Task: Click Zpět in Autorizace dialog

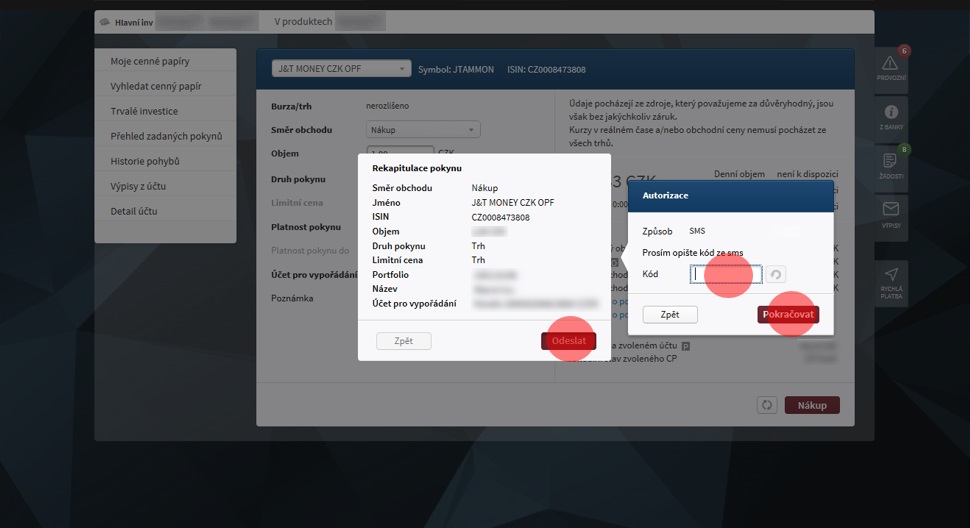Action: pos(670,314)
